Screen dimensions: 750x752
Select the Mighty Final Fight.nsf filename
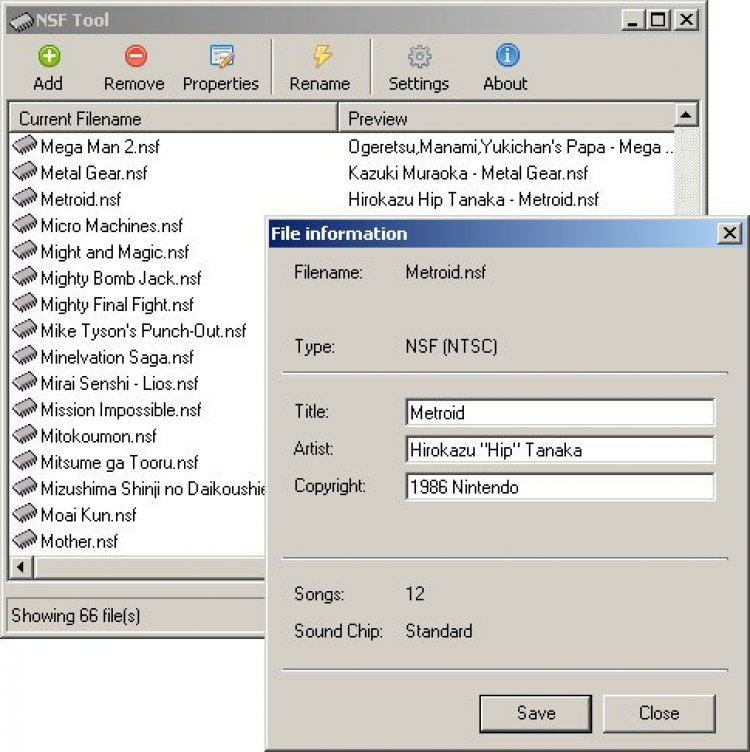point(117,305)
